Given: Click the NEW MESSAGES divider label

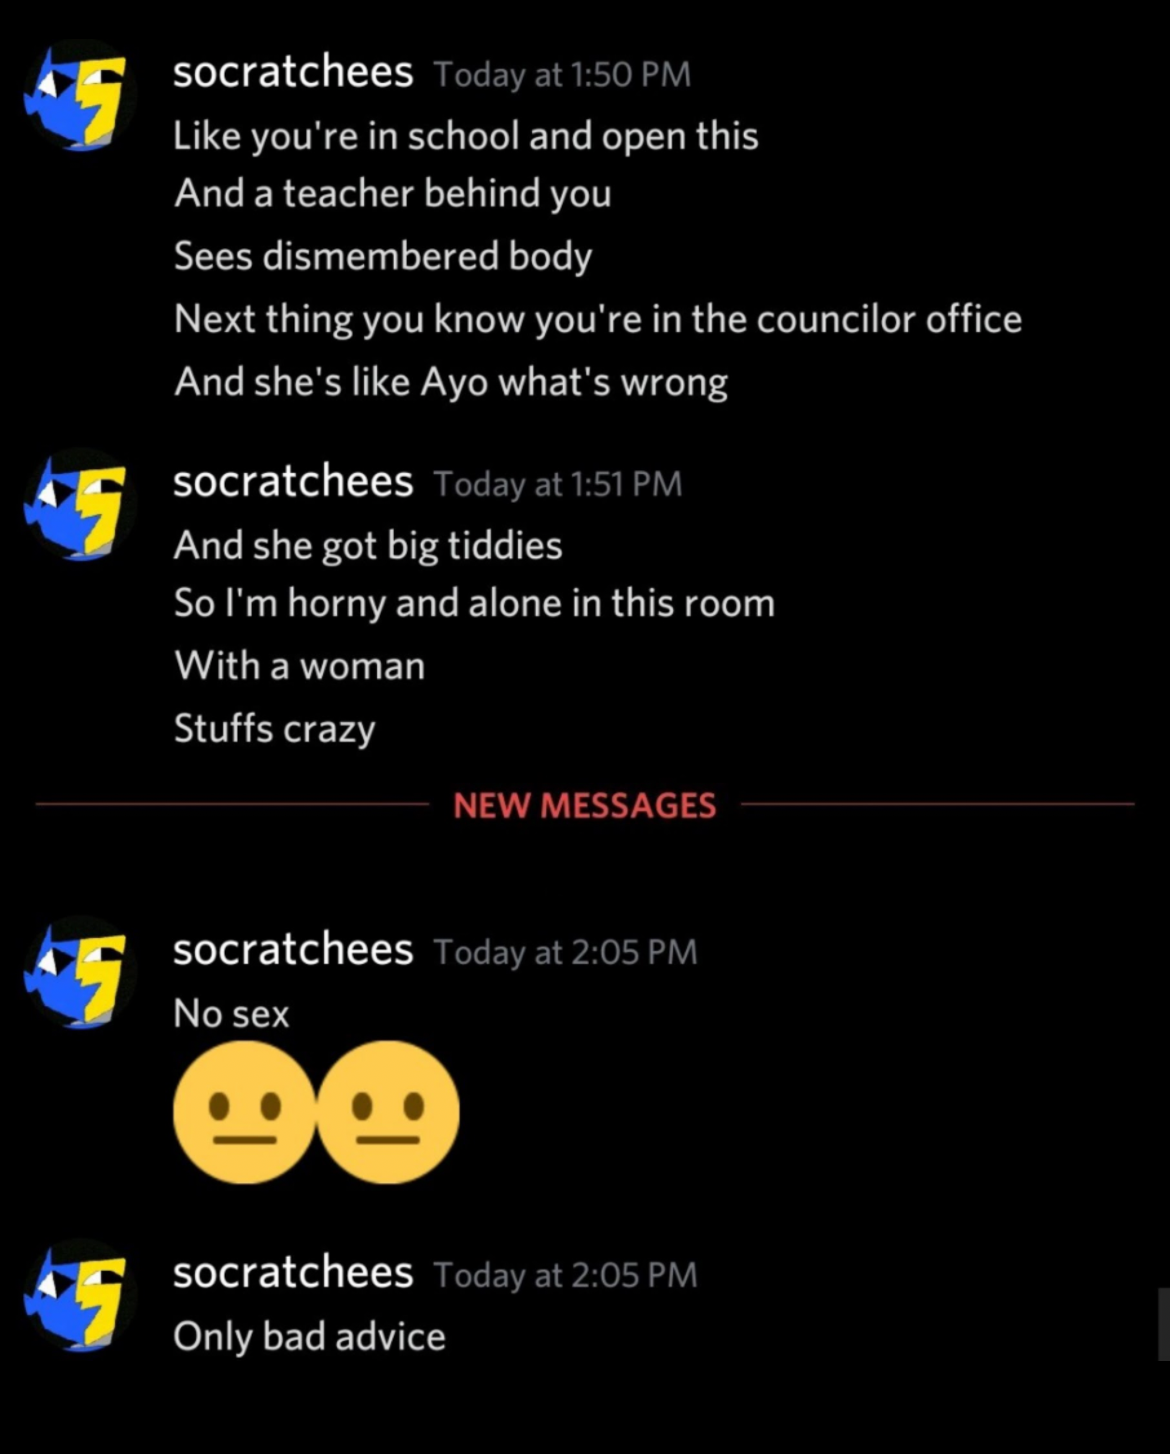Looking at the screenshot, I should point(585,805).
